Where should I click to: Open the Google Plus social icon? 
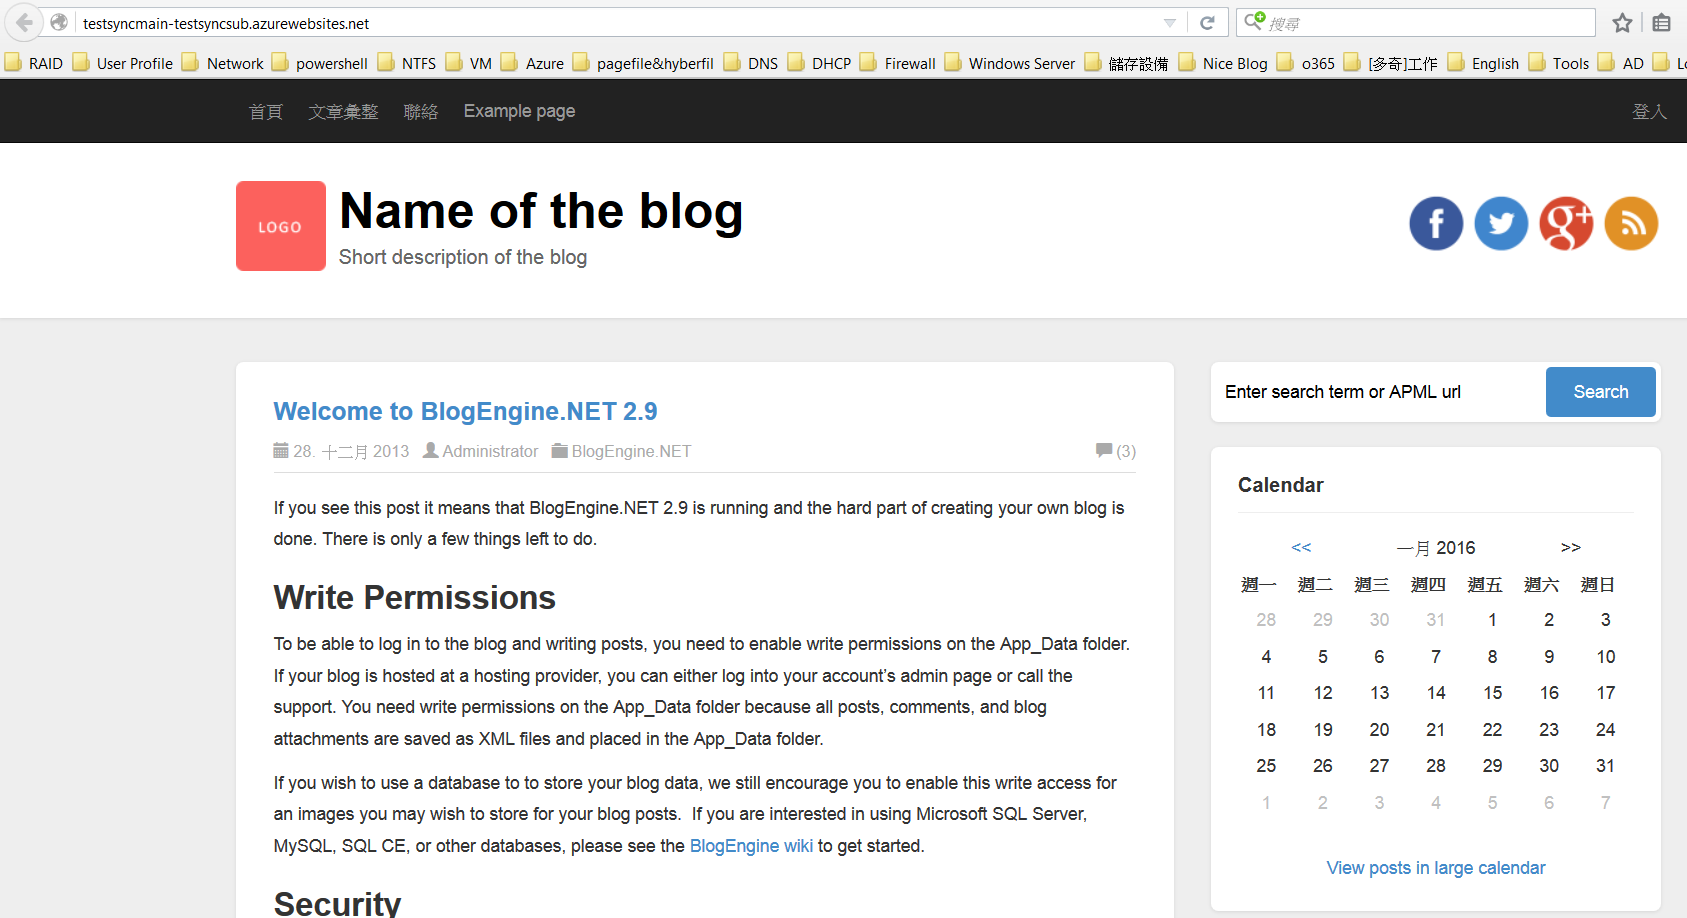coord(1566,224)
